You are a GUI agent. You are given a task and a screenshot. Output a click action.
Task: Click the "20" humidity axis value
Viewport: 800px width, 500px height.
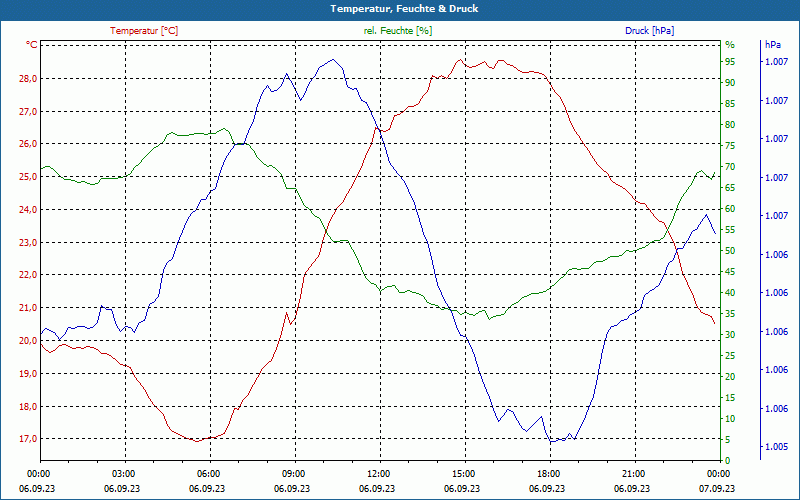(x=731, y=377)
